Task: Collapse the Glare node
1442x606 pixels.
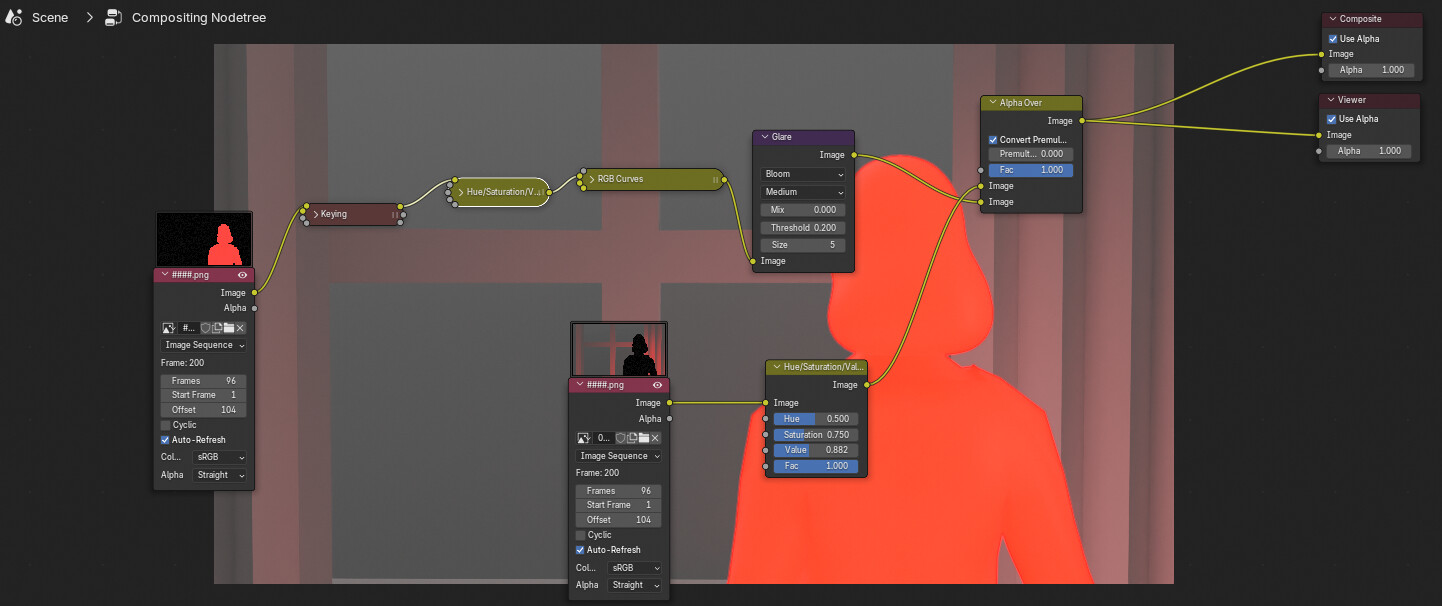Action: pyautogui.click(x=765, y=137)
